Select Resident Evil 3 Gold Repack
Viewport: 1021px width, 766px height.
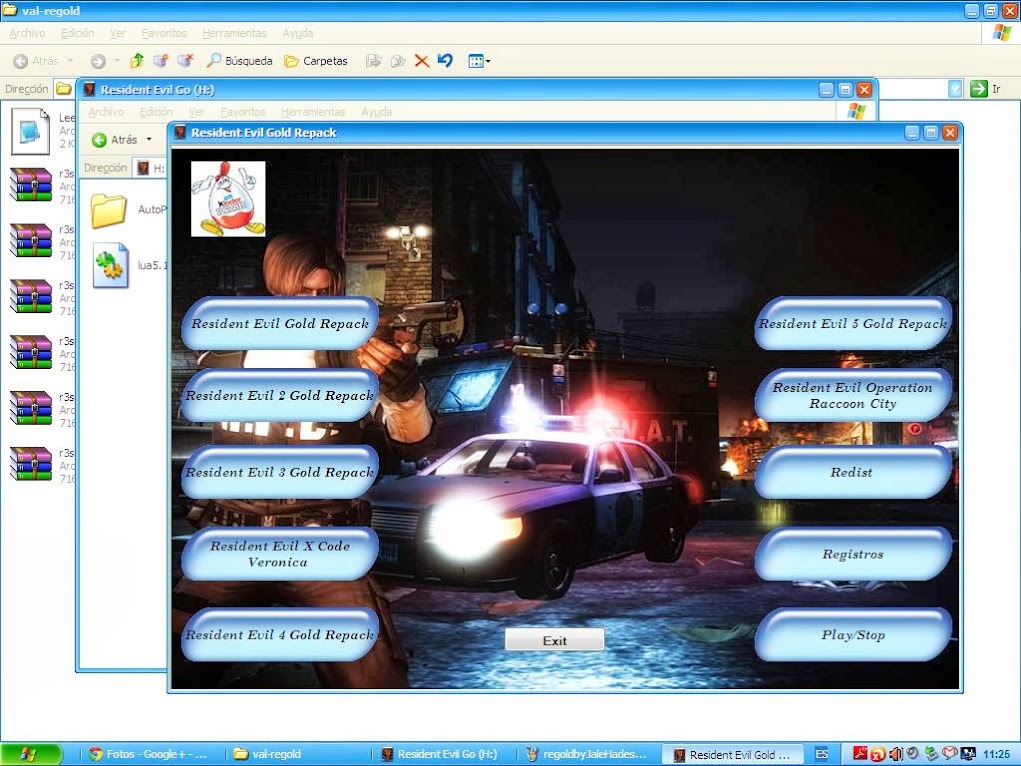[x=280, y=472]
